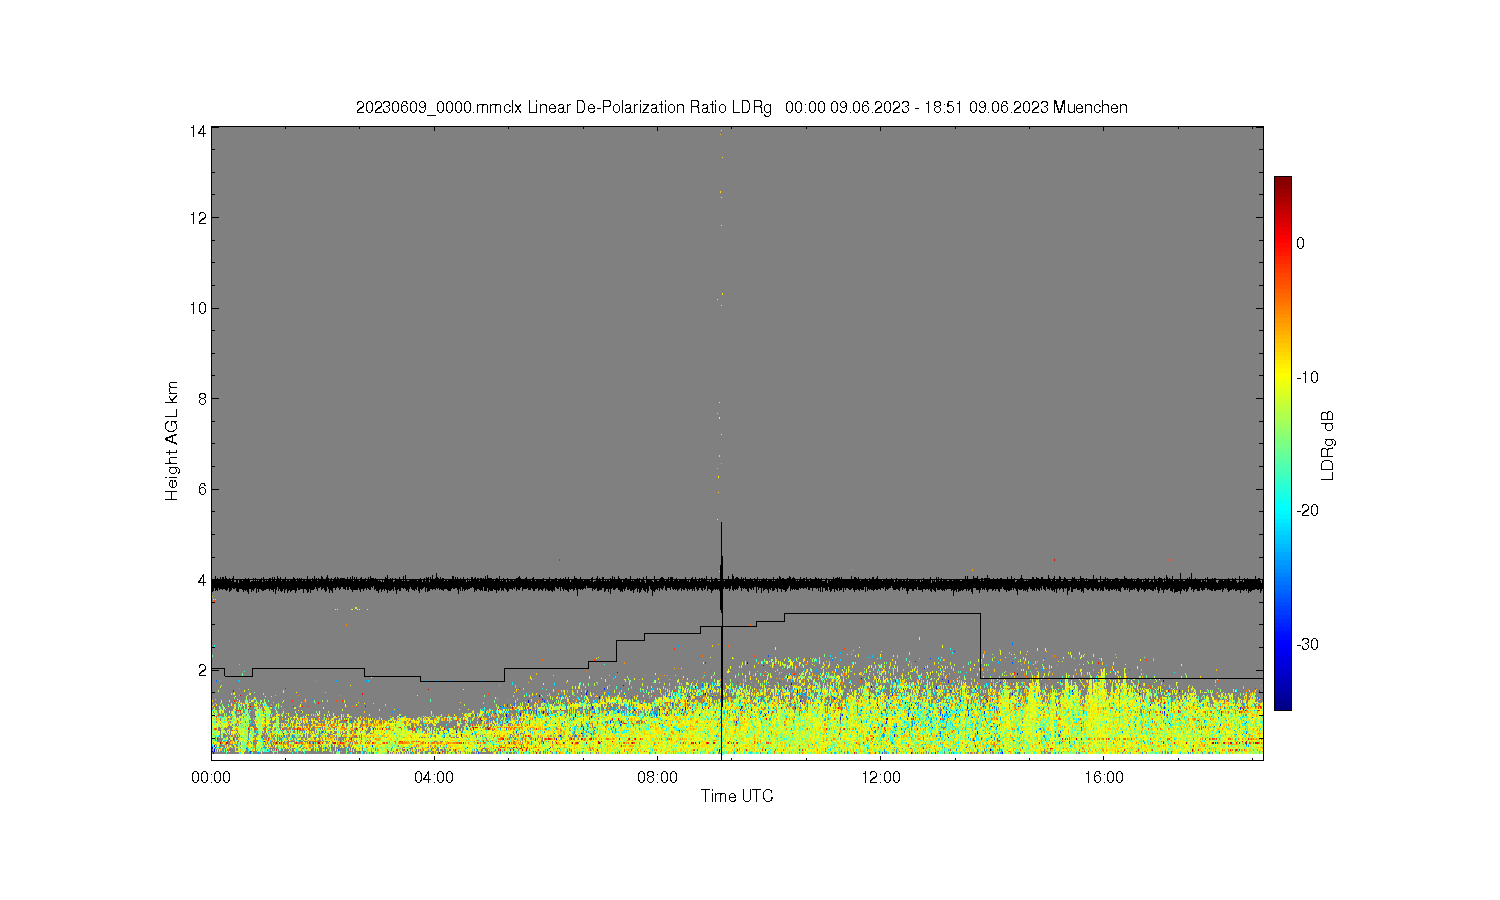
Task: Click the 8 km height tick label
Action: 202,398
